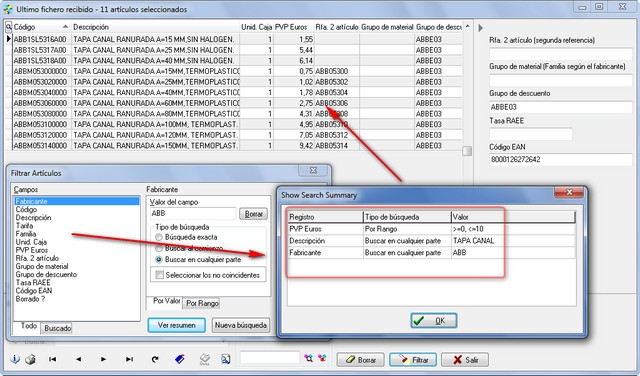This screenshot has height=376, width=640.
Task: Click the Borrar button with eraser icon
Action: point(360,360)
